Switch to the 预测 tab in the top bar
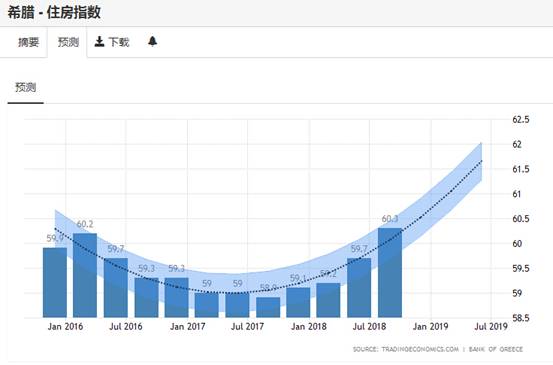 click(x=68, y=42)
